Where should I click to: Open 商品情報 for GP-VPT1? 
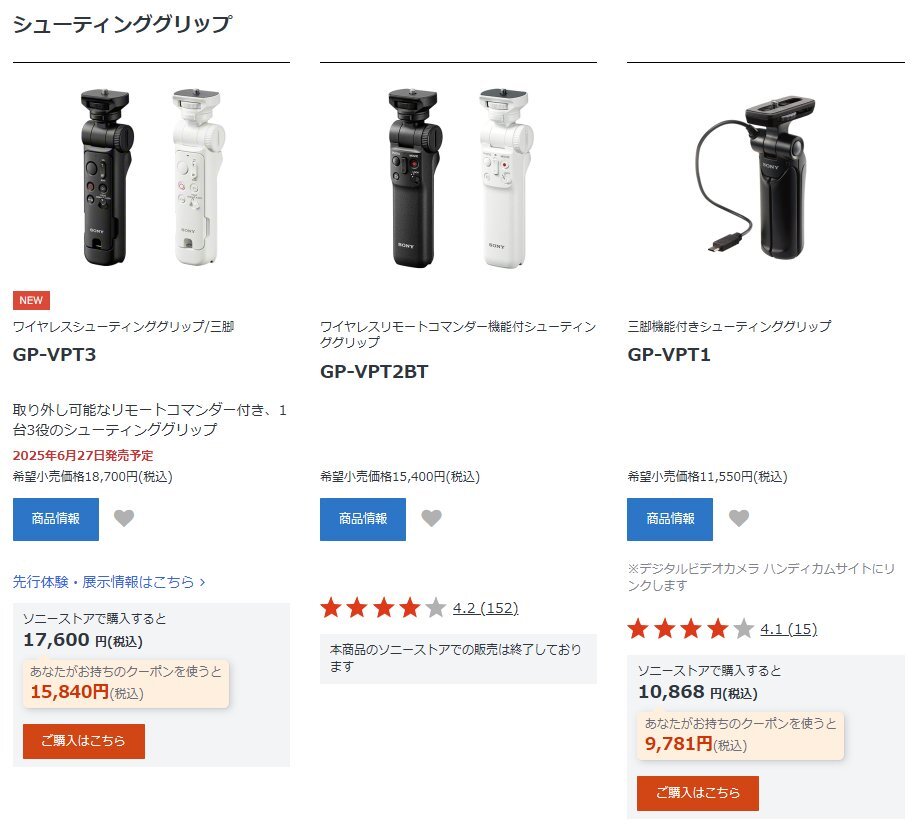pos(670,519)
